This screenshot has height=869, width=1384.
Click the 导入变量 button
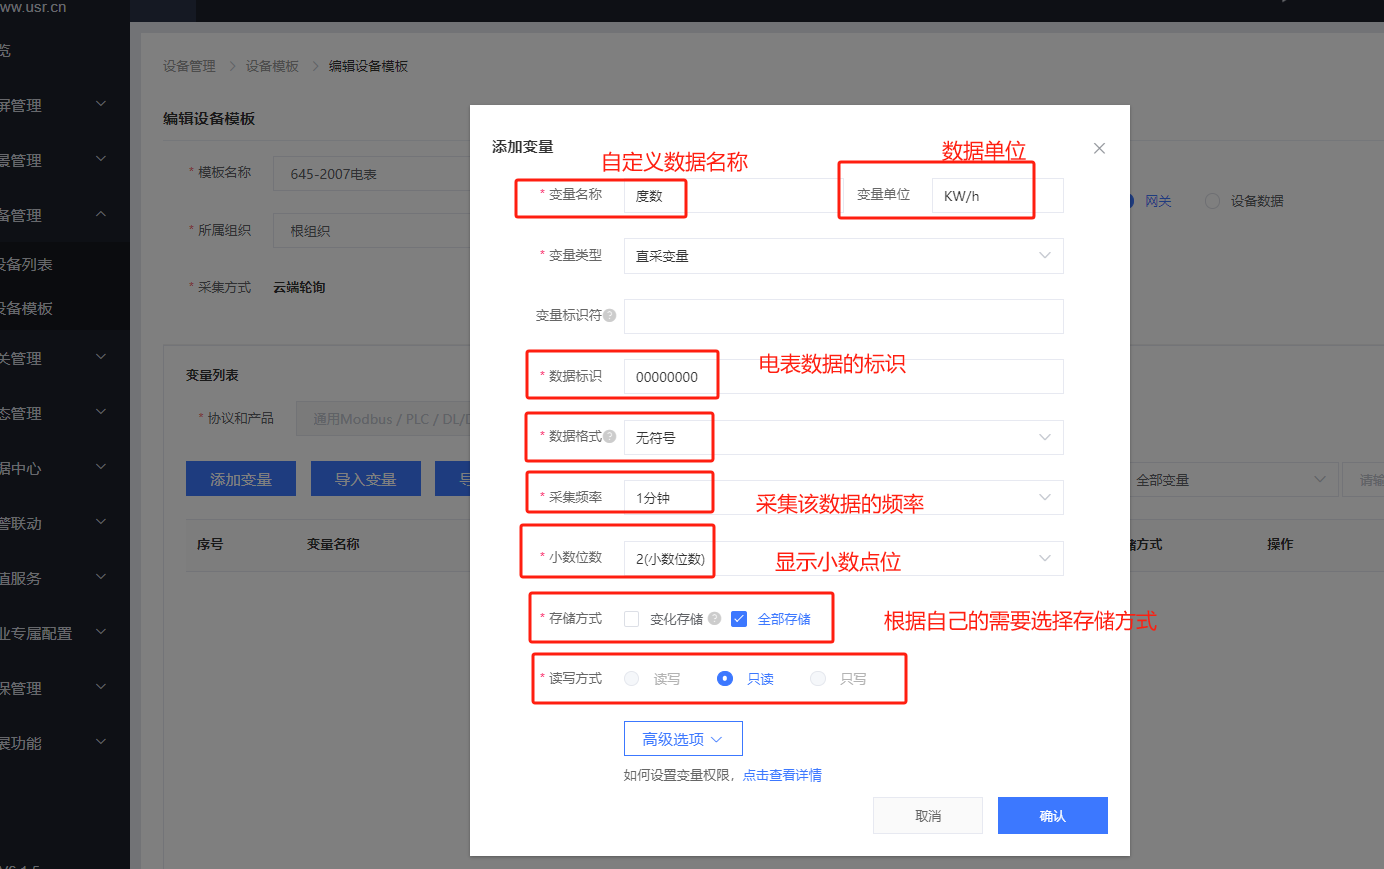coord(365,479)
